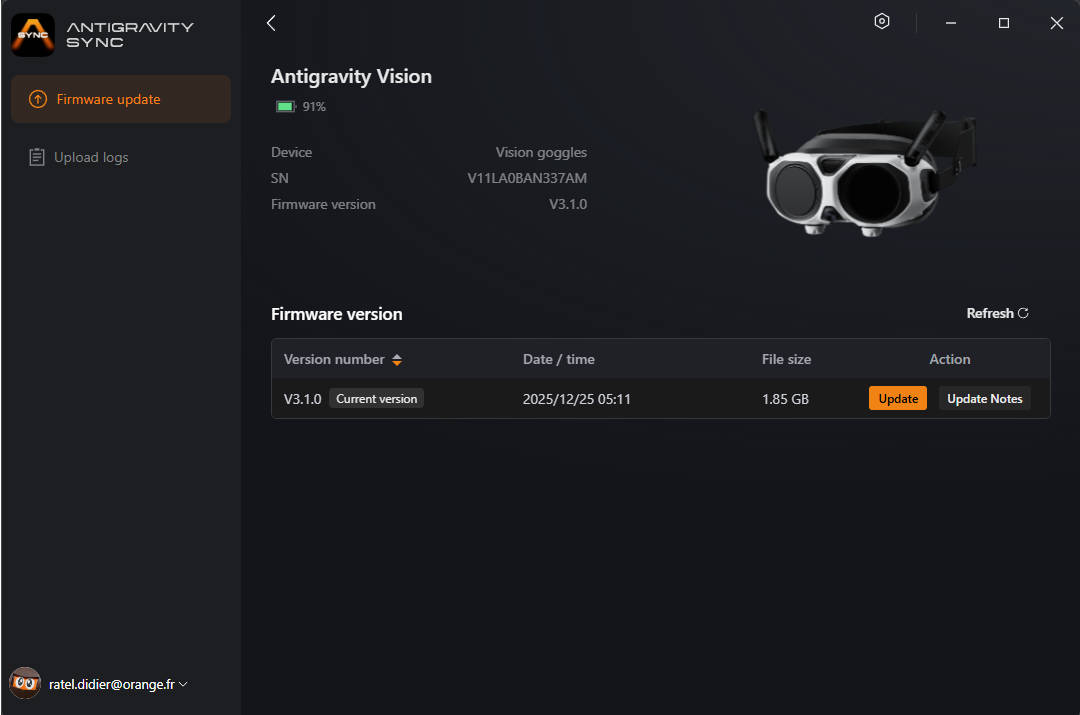1080x715 pixels.
Task: Open the settings hexagon icon
Action: coord(882,22)
